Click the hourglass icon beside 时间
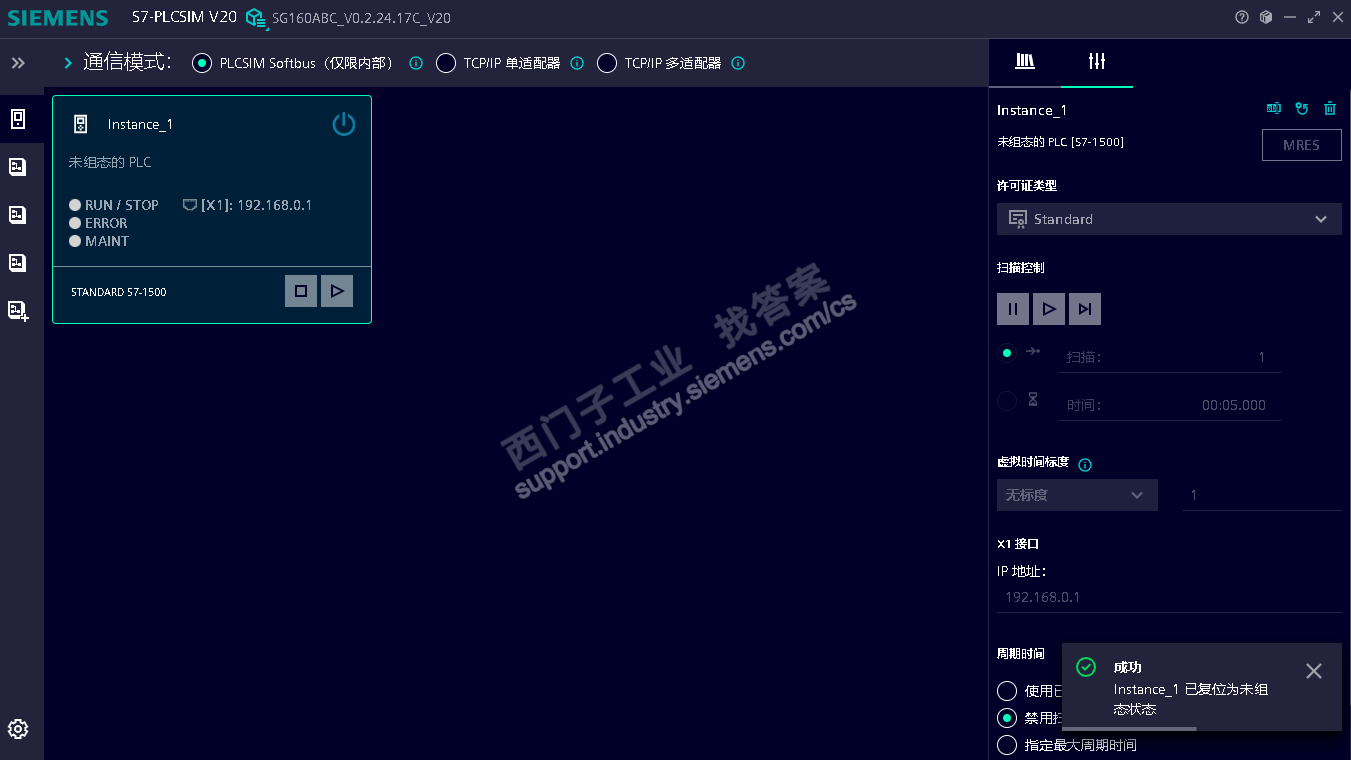This screenshot has height=760, width=1351. [x=1033, y=399]
